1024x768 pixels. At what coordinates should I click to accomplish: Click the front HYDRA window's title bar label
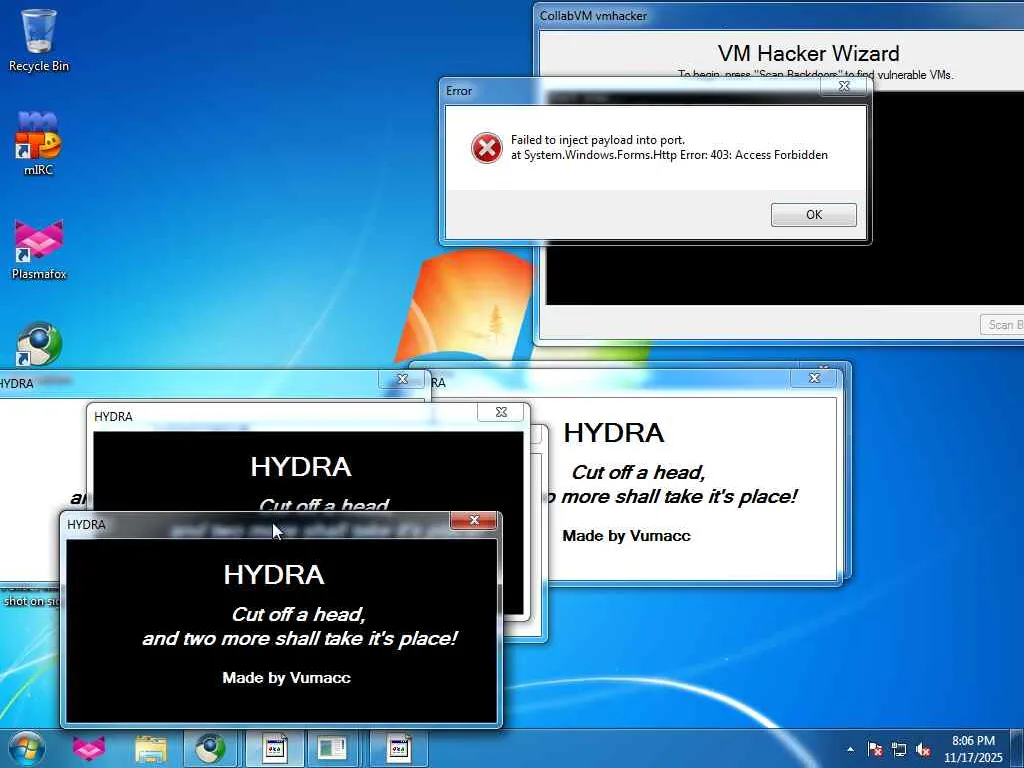coord(86,524)
